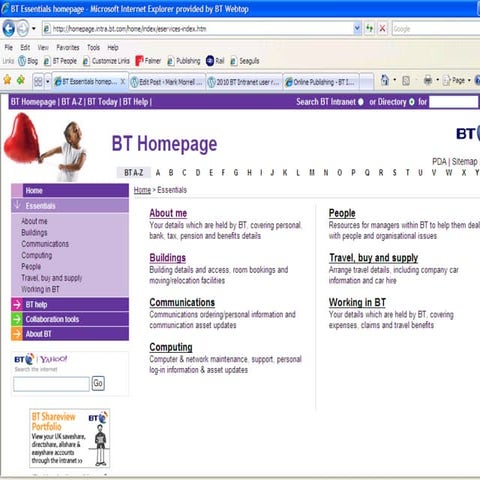
Task: Open the Edit menu
Action: tap(25, 48)
